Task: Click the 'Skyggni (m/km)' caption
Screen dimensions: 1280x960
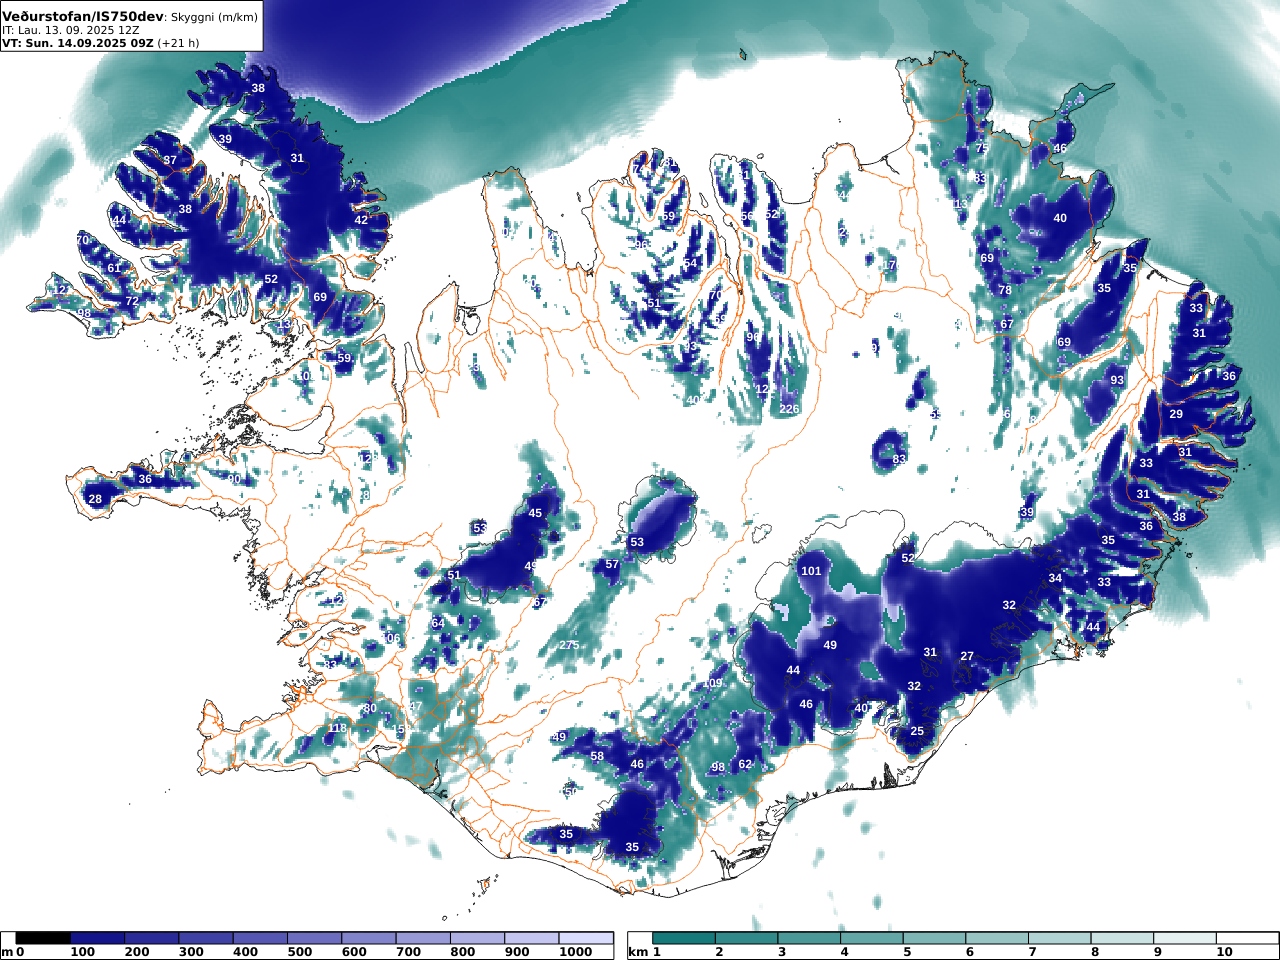Action: [215, 17]
